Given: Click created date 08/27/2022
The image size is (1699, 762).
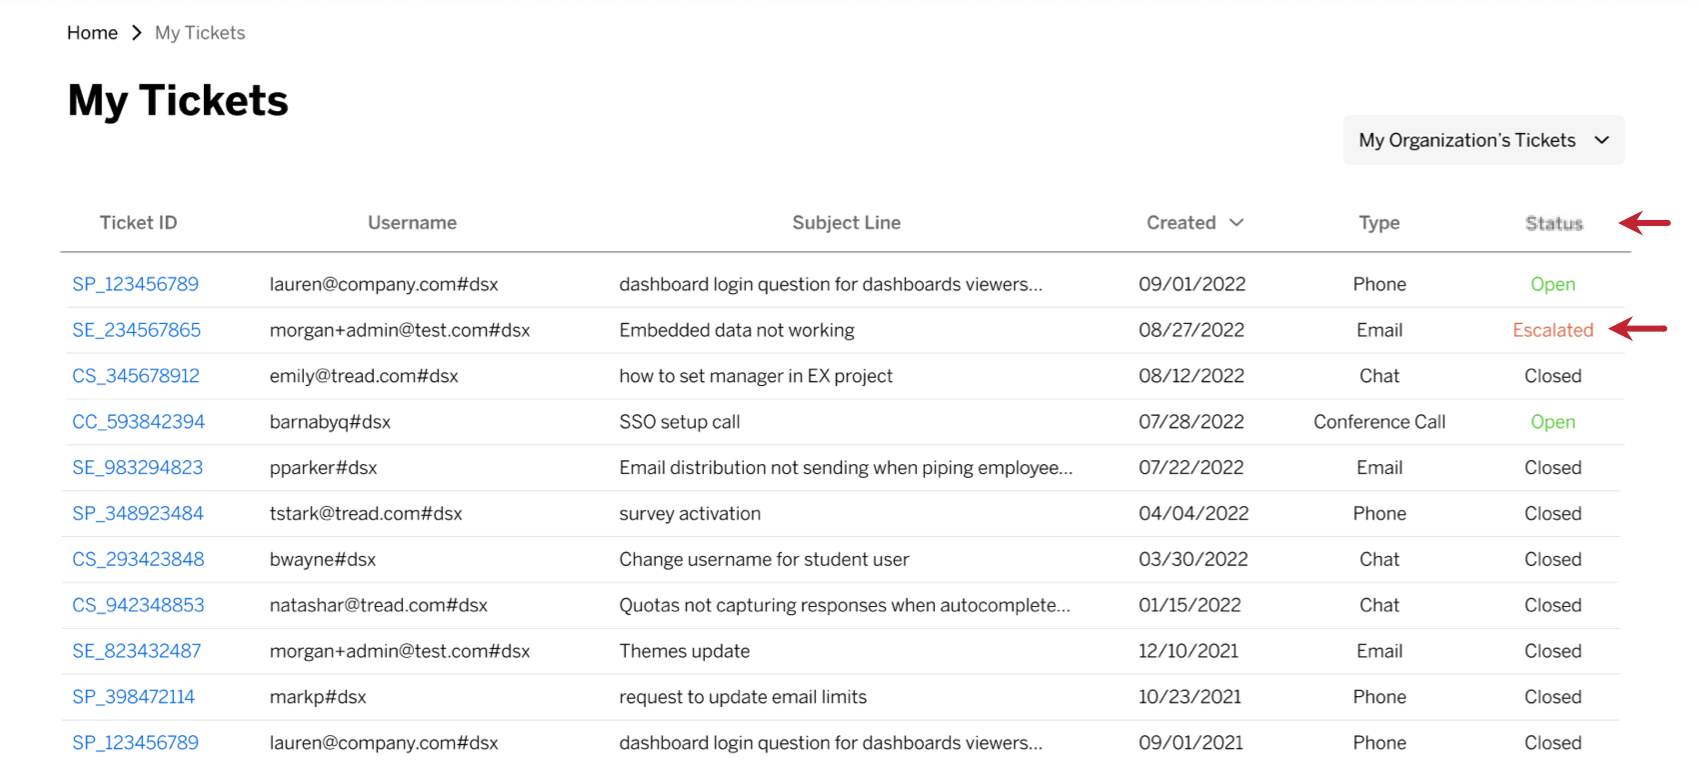Looking at the screenshot, I should pyautogui.click(x=1192, y=330).
